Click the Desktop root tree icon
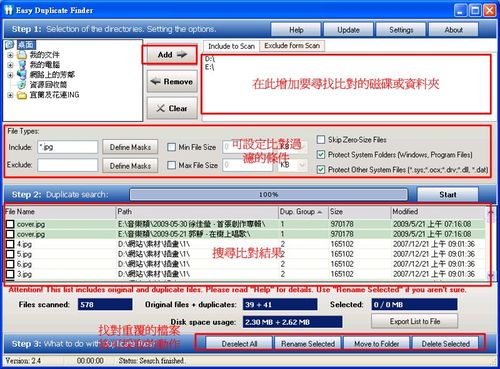This screenshot has width=500, height=369. 10,45
